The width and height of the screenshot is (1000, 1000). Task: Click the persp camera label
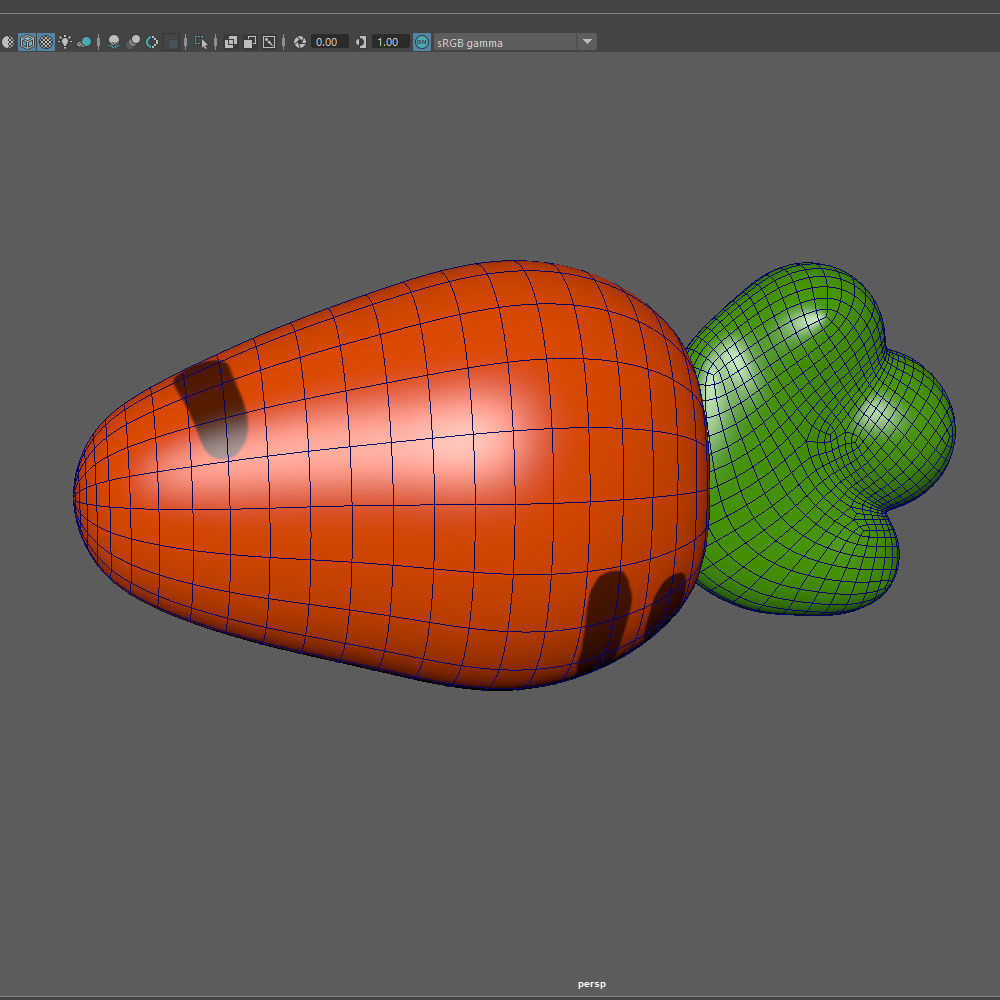click(x=592, y=984)
